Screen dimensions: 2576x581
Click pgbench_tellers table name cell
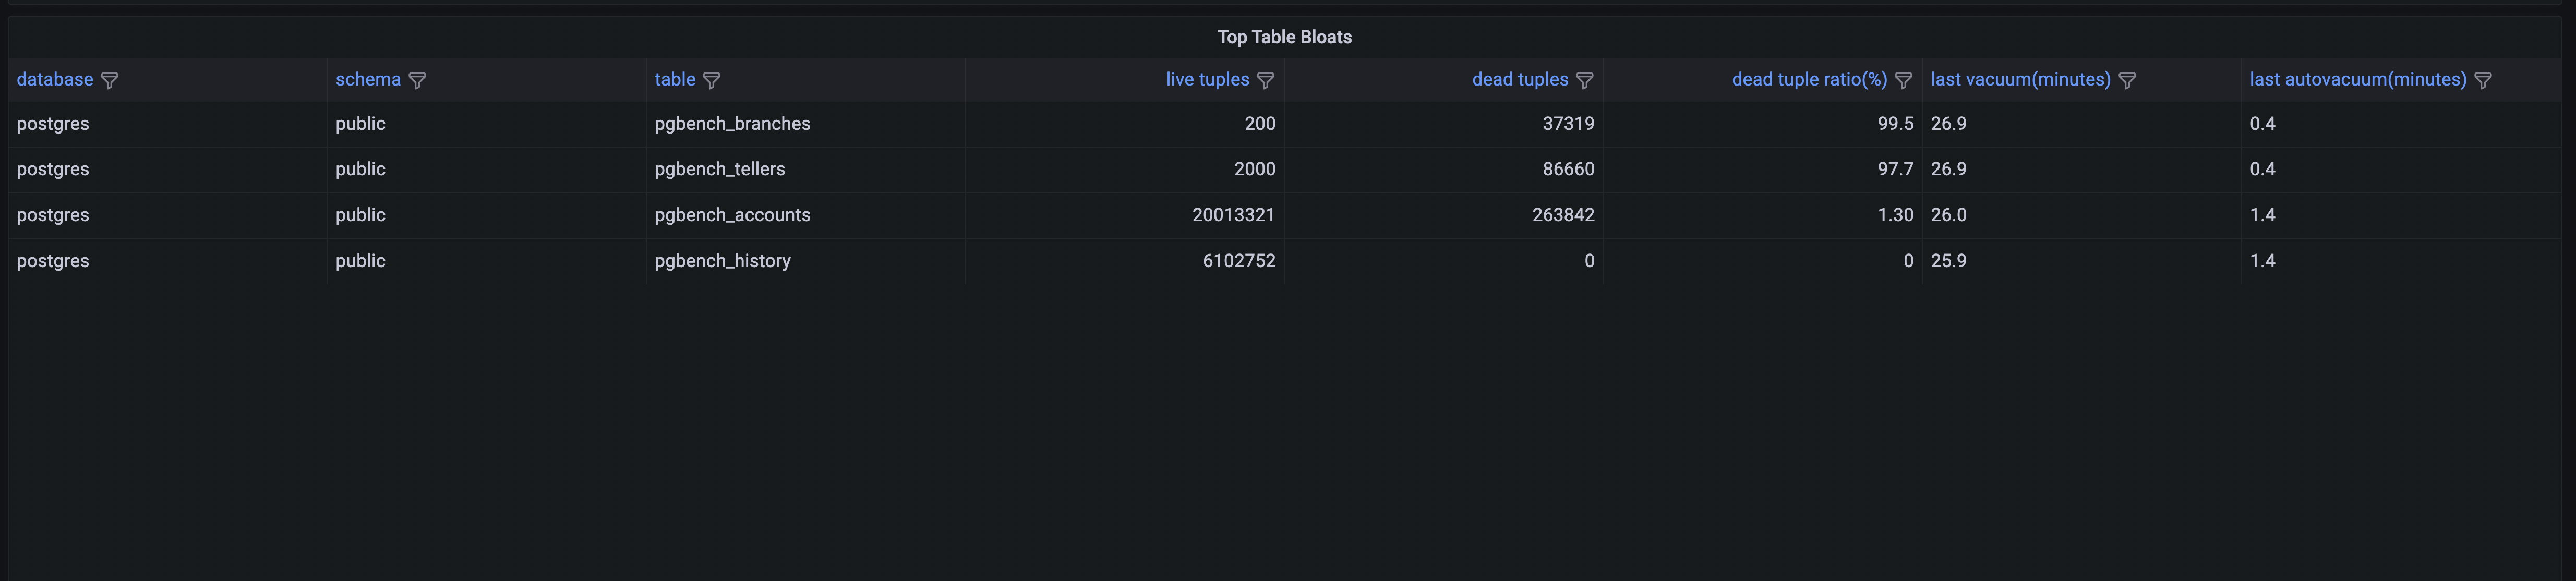[719, 169]
